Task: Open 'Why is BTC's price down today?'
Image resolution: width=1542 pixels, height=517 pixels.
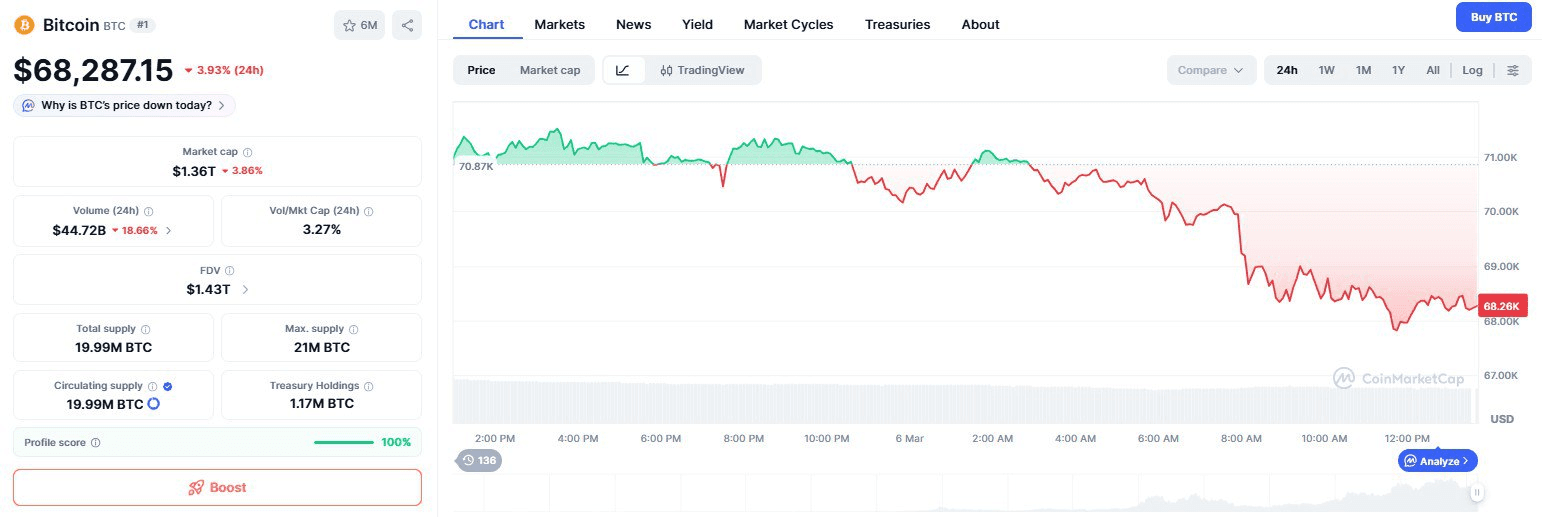Action: 125,105
